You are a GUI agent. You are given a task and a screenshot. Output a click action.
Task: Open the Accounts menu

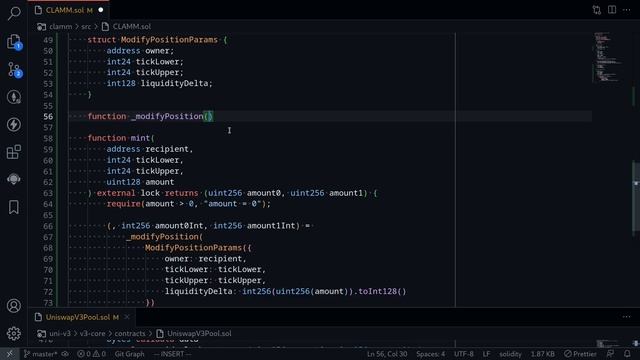pos(14,306)
